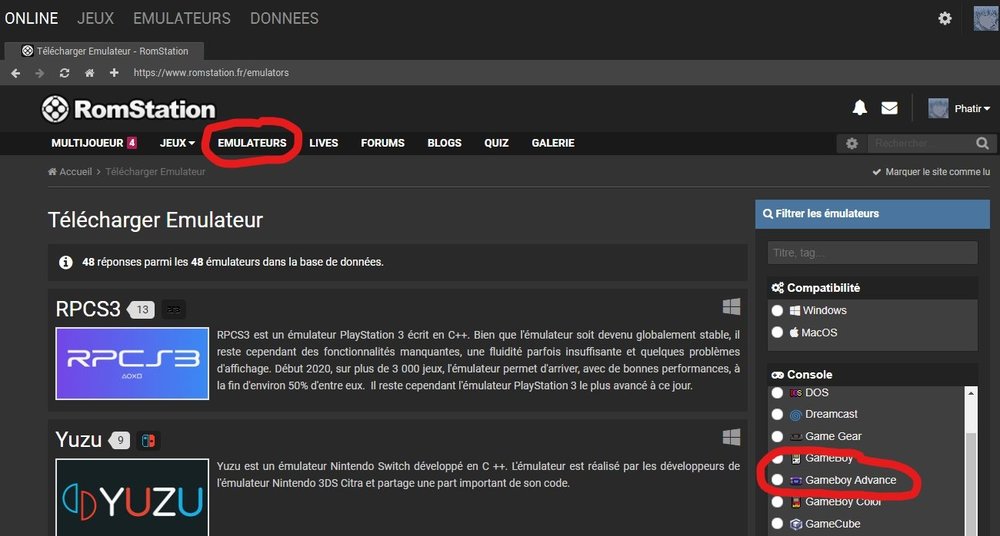Open messages via the envelope icon
Image resolution: width=1000 pixels, height=536 pixels.
pos(889,108)
